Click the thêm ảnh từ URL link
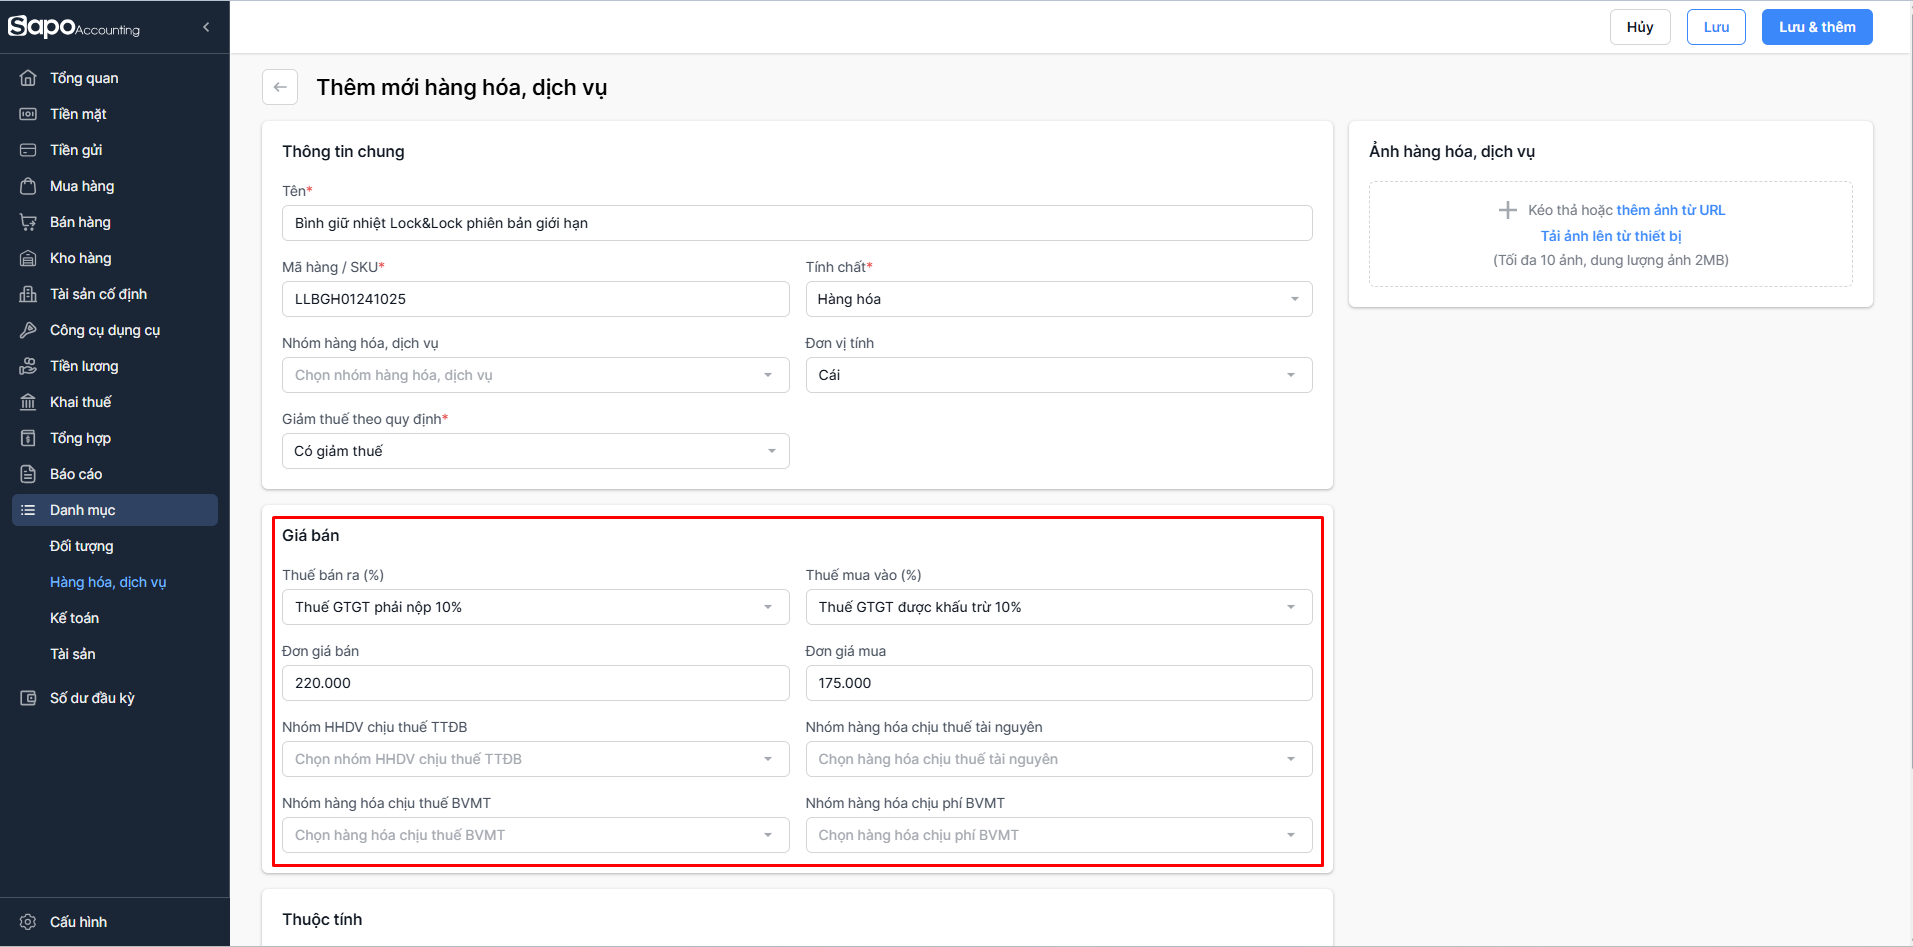1913x947 pixels. coord(1670,210)
